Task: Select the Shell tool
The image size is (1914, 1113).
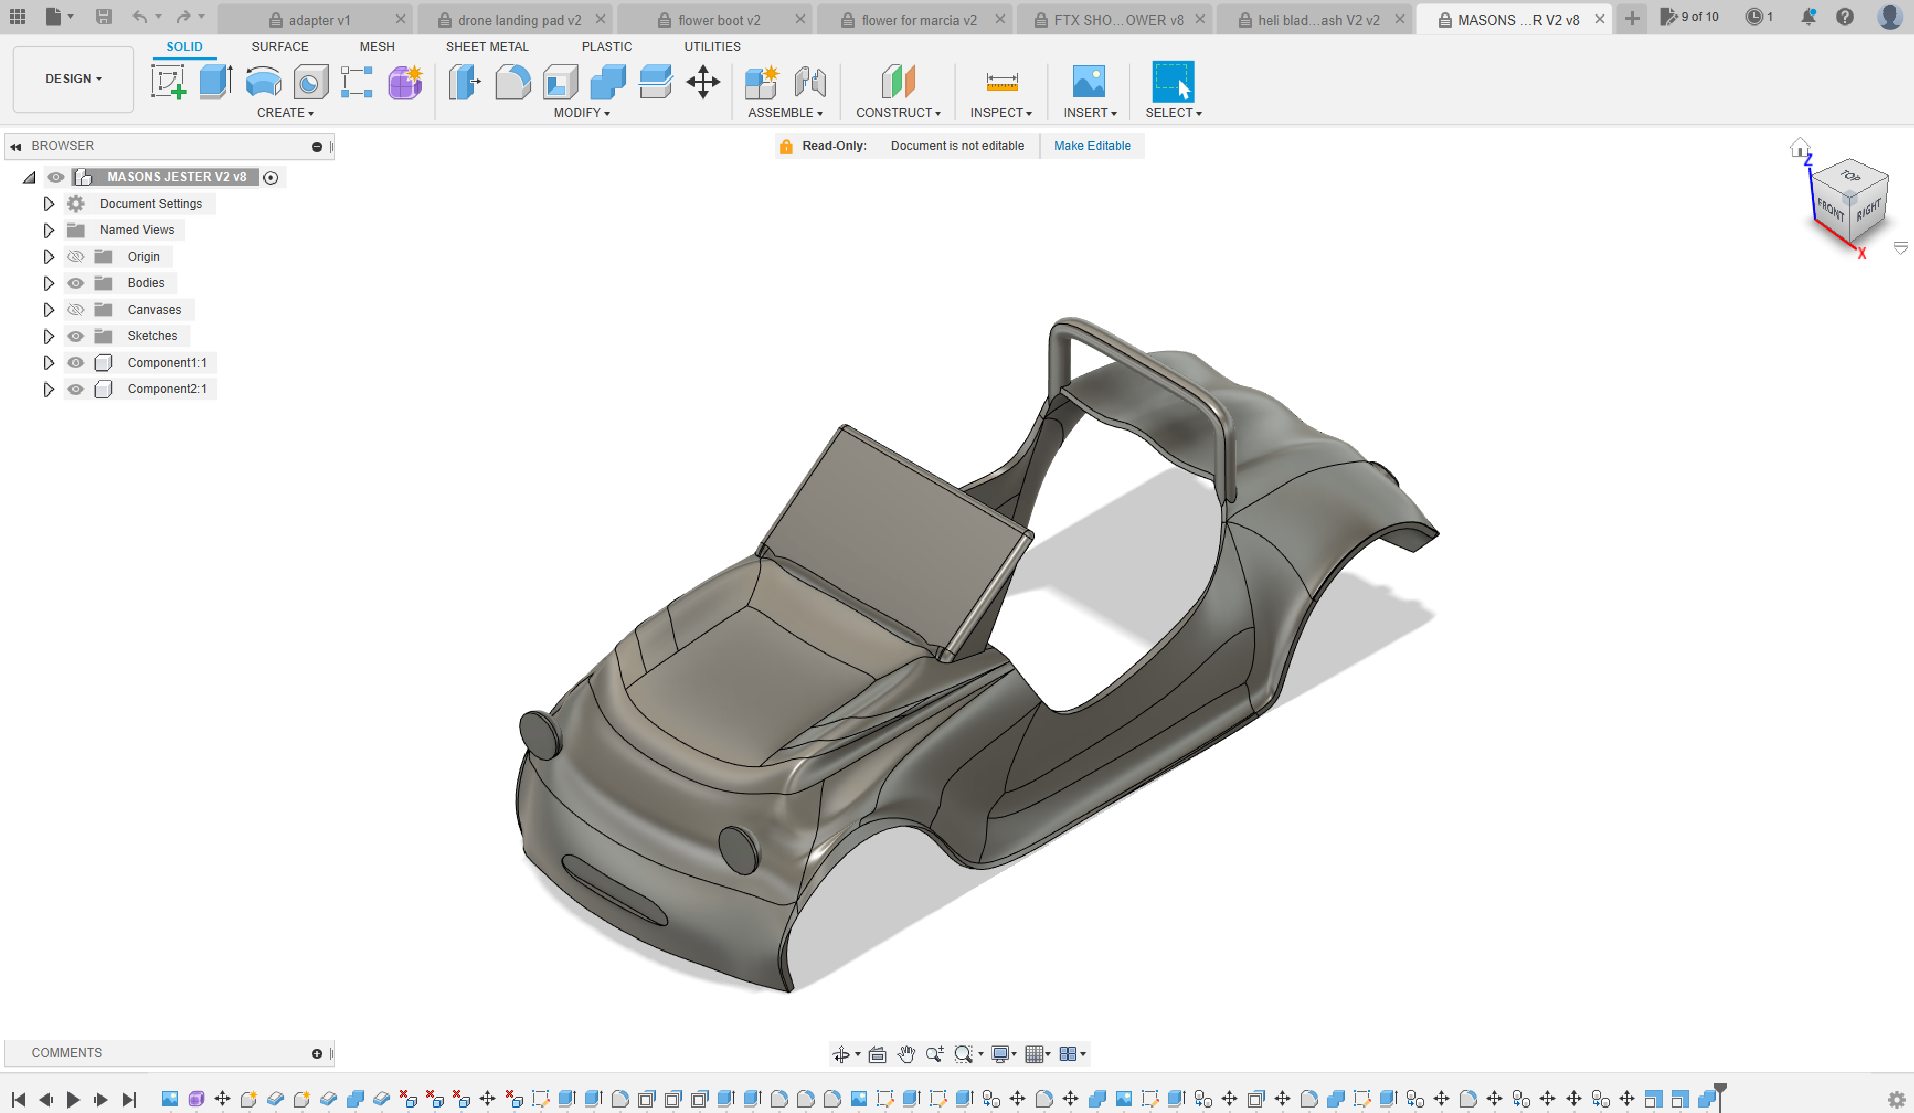Action: (x=560, y=82)
